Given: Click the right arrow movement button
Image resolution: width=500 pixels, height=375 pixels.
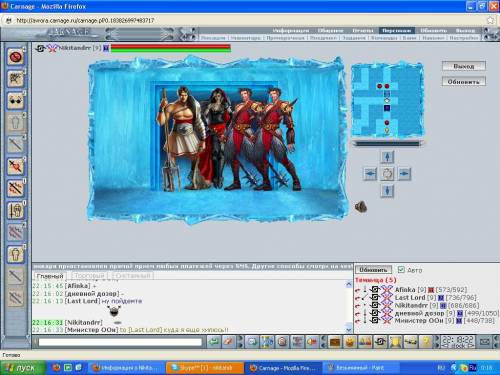Looking at the screenshot, I should click(x=404, y=174).
